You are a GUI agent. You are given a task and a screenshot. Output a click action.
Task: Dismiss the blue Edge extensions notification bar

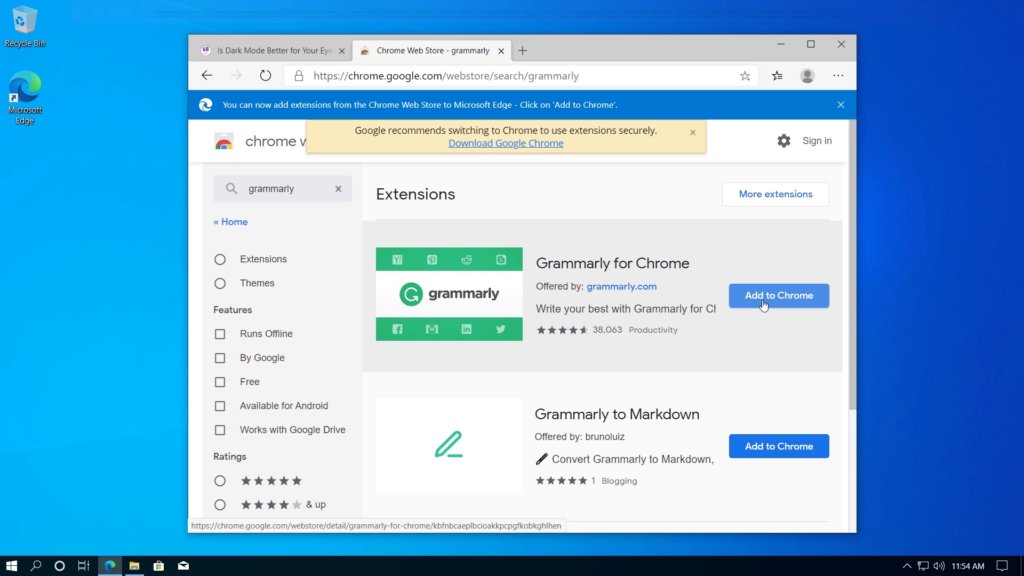tap(840, 104)
